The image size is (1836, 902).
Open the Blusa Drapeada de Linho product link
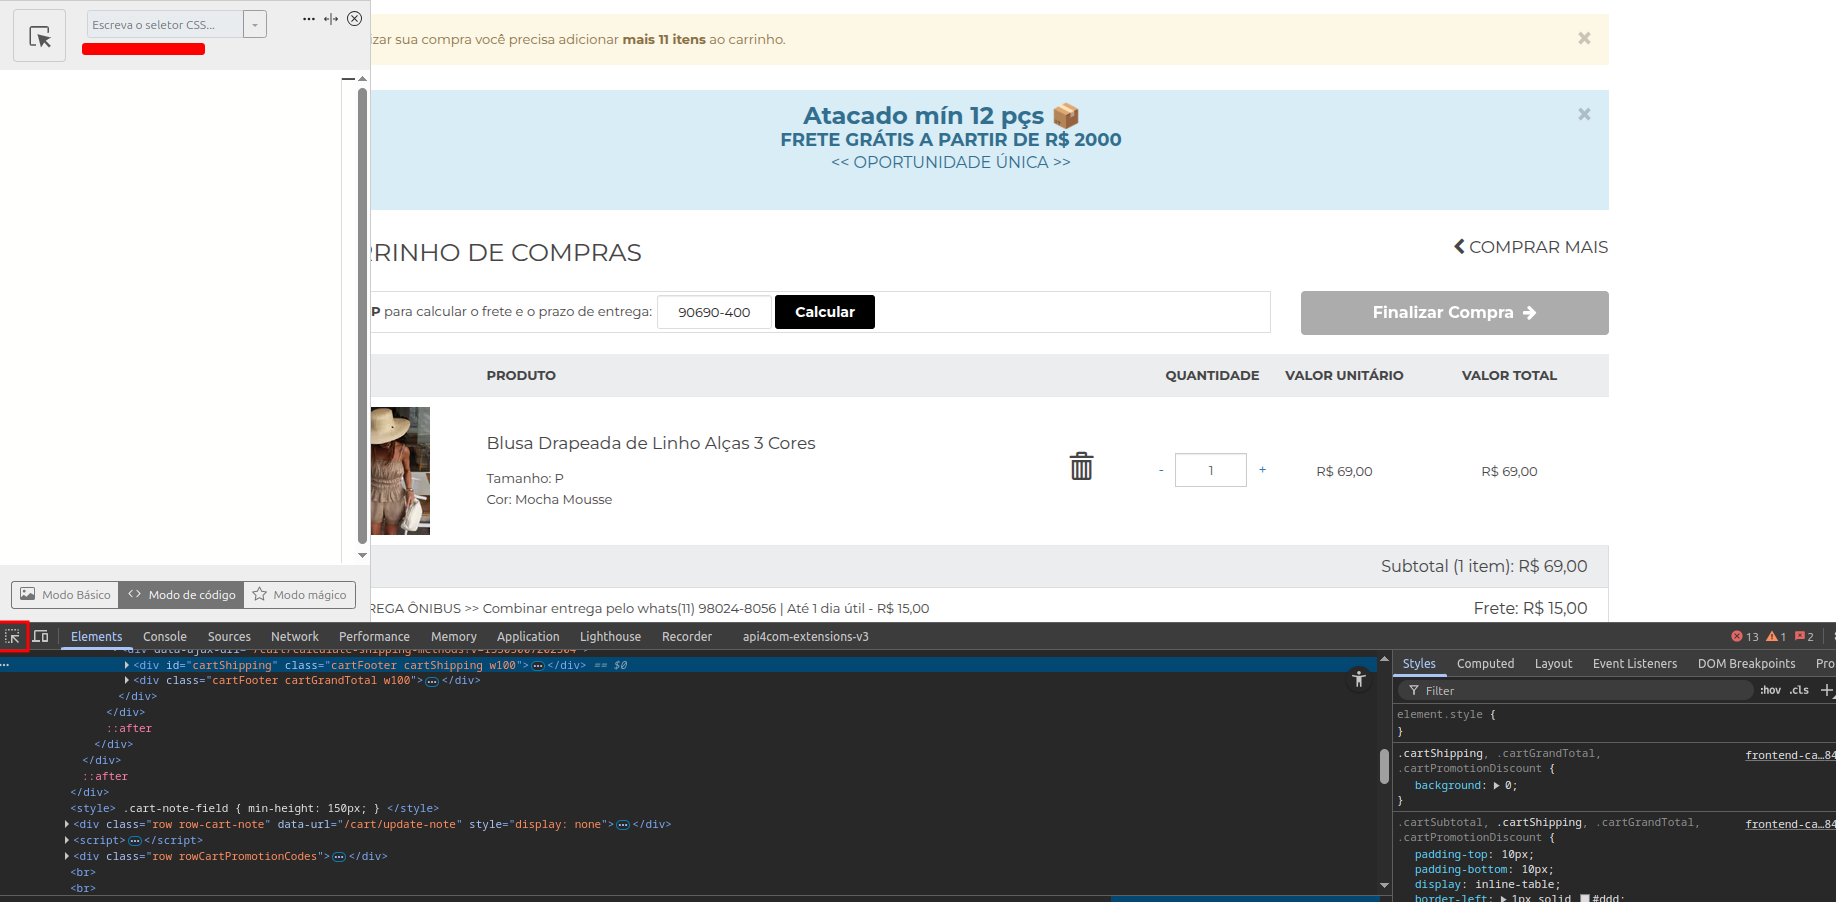[x=651, y=443]
